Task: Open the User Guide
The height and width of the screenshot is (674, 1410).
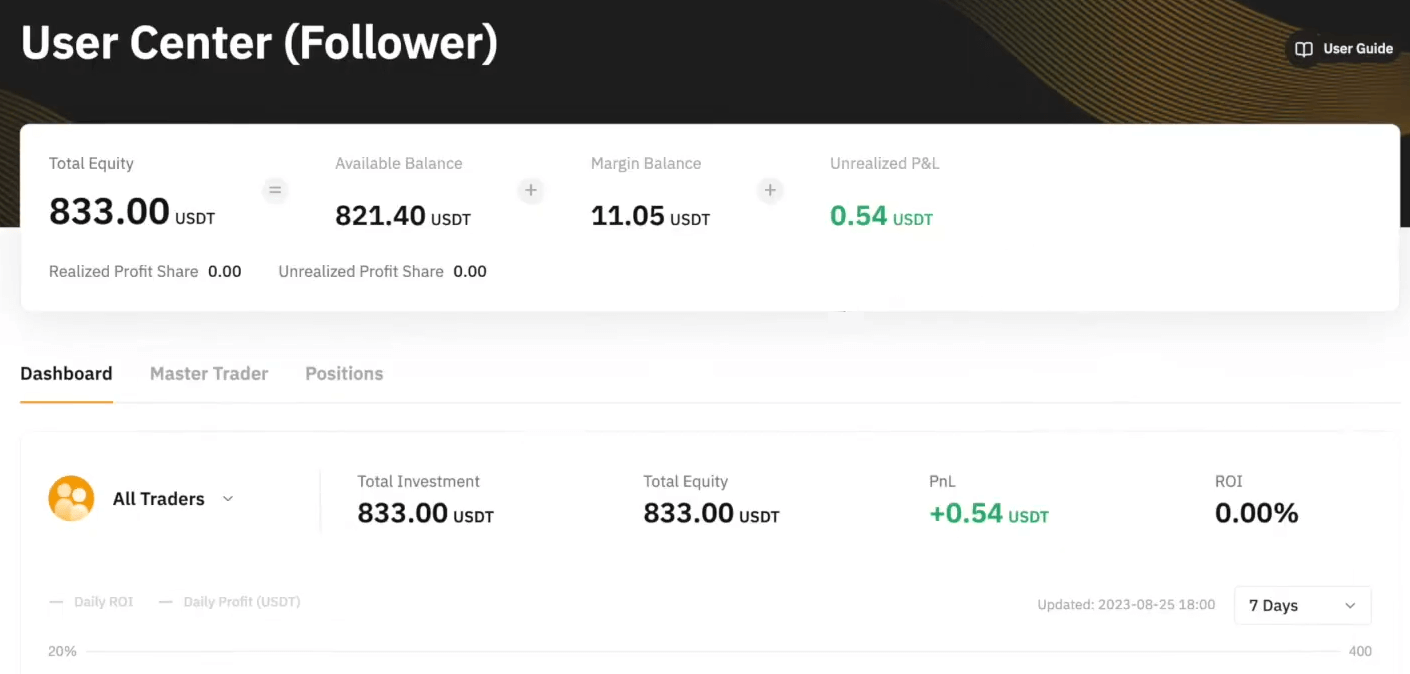Action: pyautogui.click(x=1357, y=49)
